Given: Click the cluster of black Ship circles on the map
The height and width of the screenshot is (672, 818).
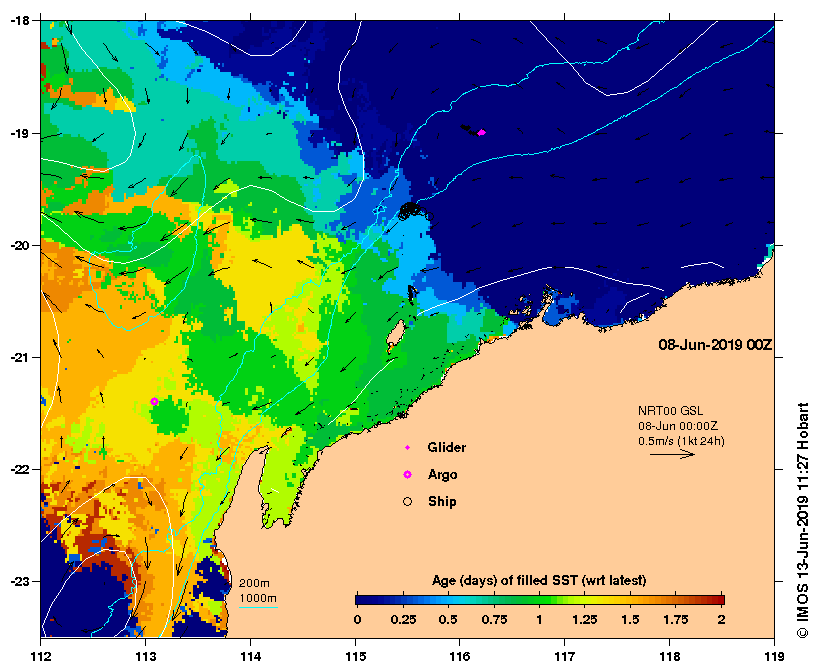Looking at the screenshot, I should (415, 212).
